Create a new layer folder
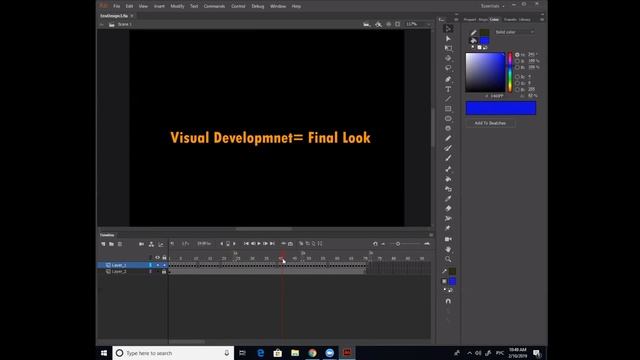The width and height of the screenshot is (640, 360). pyautogui.click(x=111, y=244)
